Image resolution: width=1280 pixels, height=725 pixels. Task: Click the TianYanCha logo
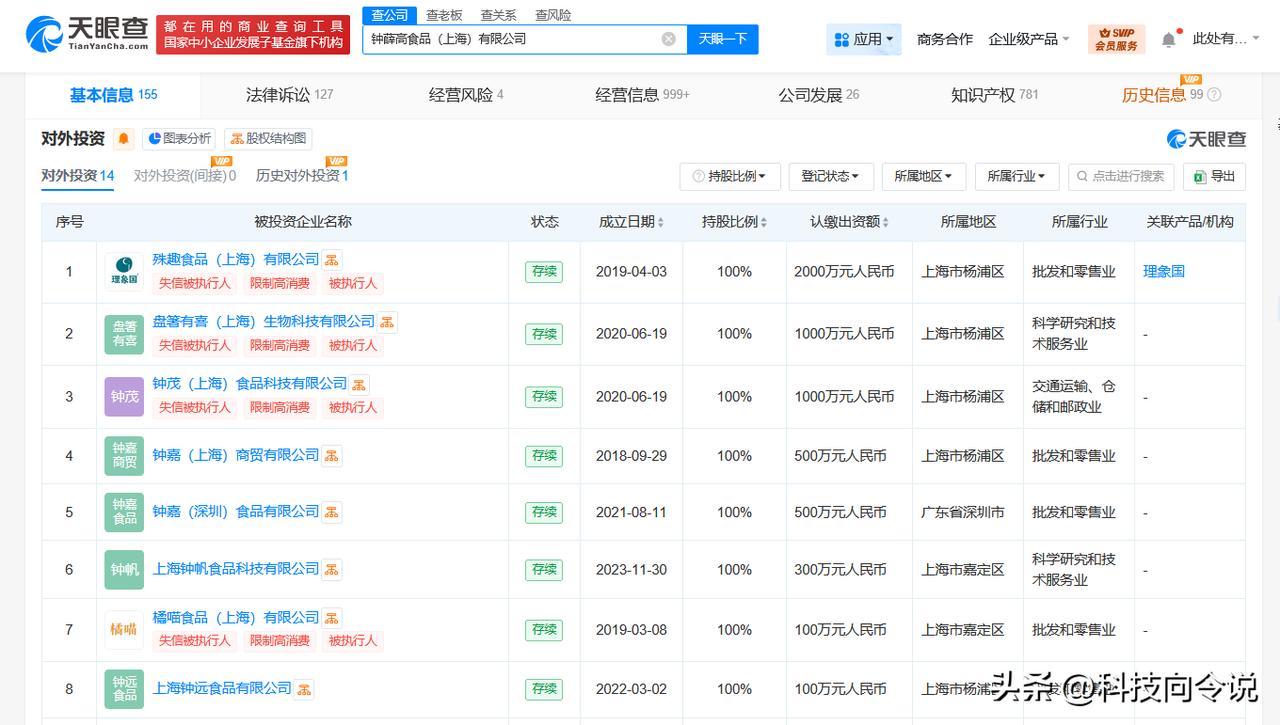tap(88, 35)
